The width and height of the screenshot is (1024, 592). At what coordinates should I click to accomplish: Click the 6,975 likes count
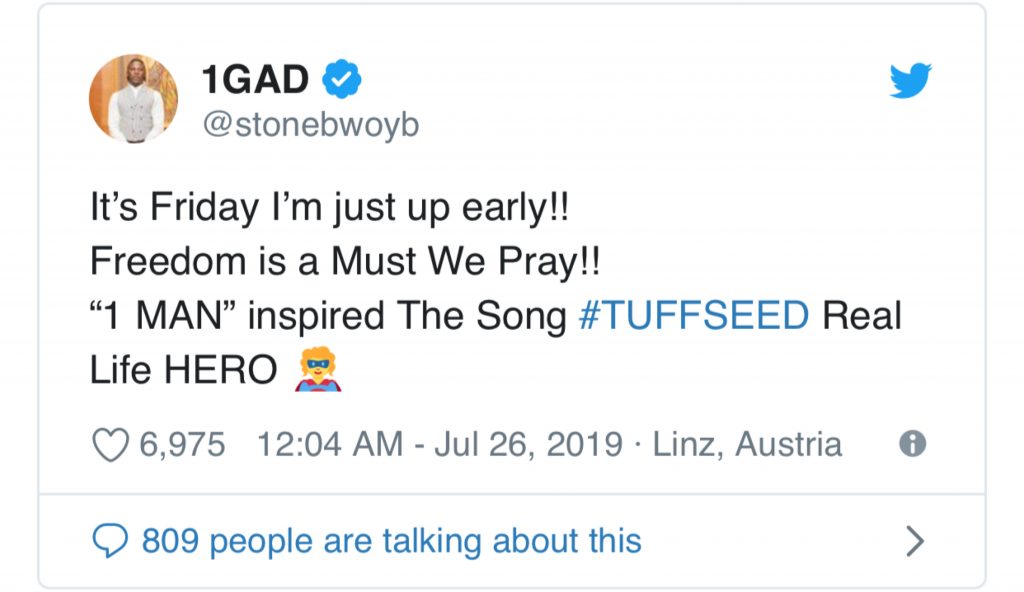point(182,444)
